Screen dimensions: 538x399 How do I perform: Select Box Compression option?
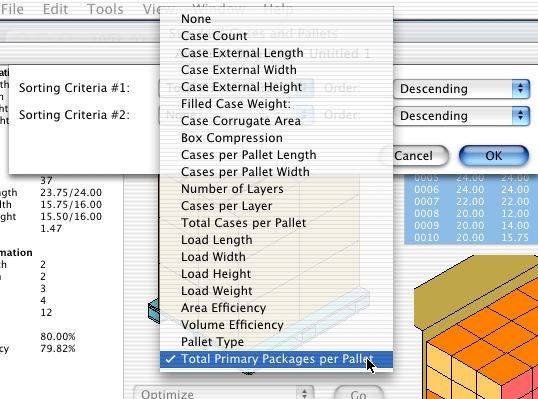(276, 138)
